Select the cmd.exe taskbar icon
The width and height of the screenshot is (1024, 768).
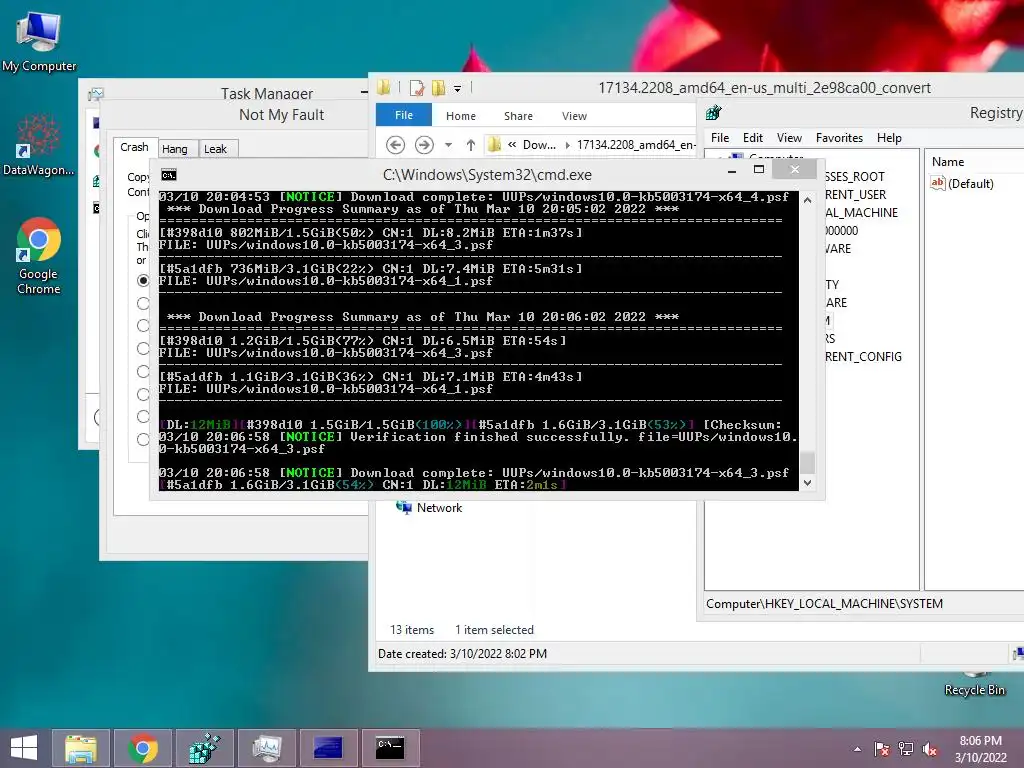391,748
